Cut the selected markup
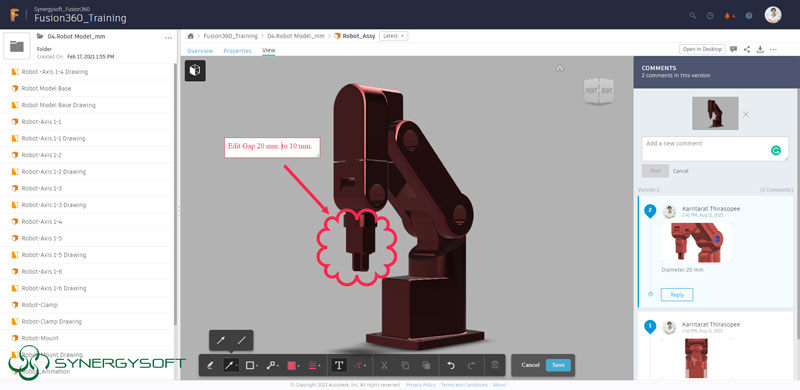 coord(385,365)
